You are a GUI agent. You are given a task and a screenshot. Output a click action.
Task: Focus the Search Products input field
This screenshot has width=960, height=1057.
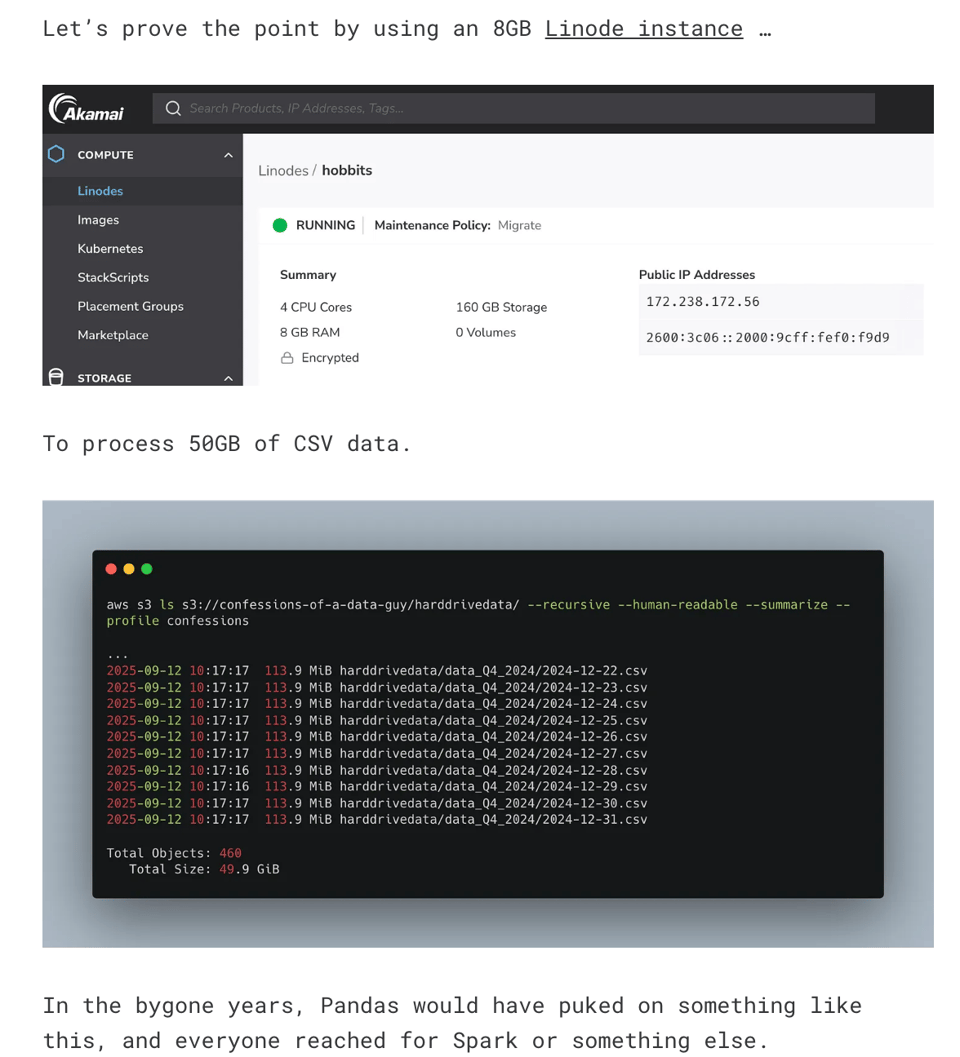tap(520, 108)
